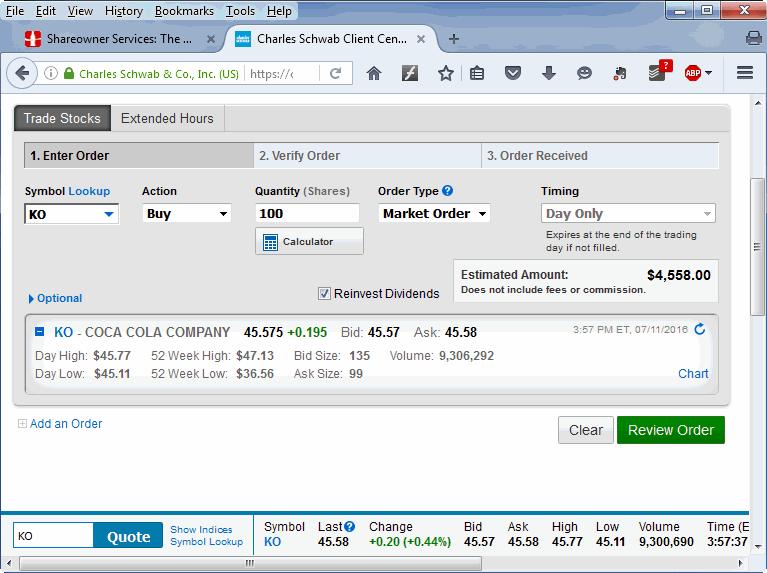Click the green Review Order button
The width and height of the screenshot is (767, 573).
click(671, 430)
